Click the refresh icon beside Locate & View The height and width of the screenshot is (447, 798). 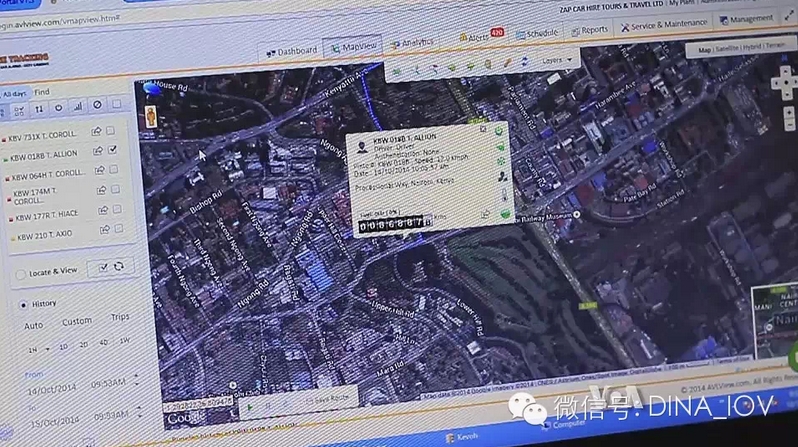pyautogui.click(x=119, y=266)
